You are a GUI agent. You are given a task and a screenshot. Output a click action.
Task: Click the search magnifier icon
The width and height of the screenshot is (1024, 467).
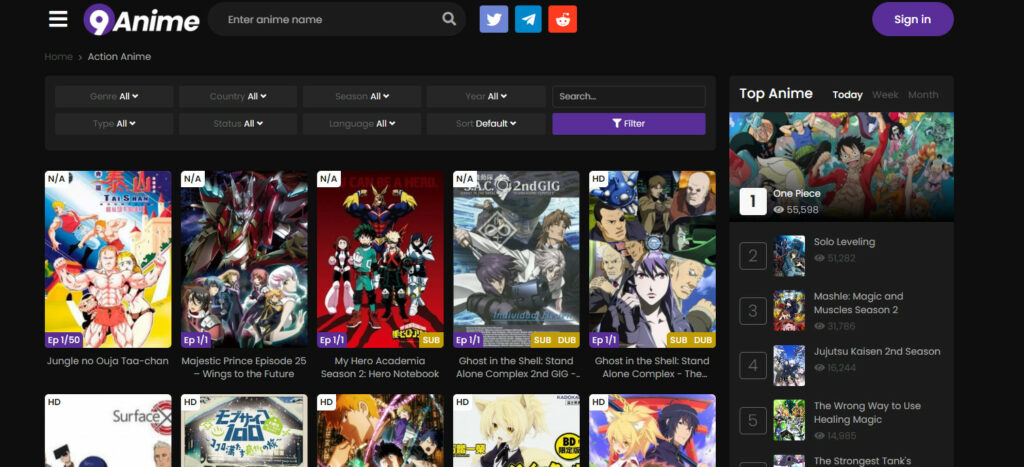tap(449, 19)
